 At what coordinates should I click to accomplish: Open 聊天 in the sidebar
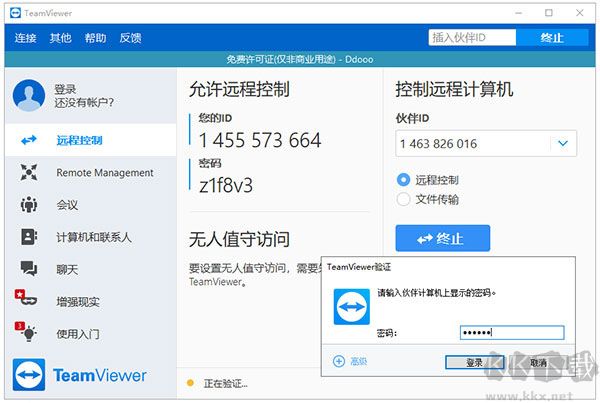click(x=91, y=269)
